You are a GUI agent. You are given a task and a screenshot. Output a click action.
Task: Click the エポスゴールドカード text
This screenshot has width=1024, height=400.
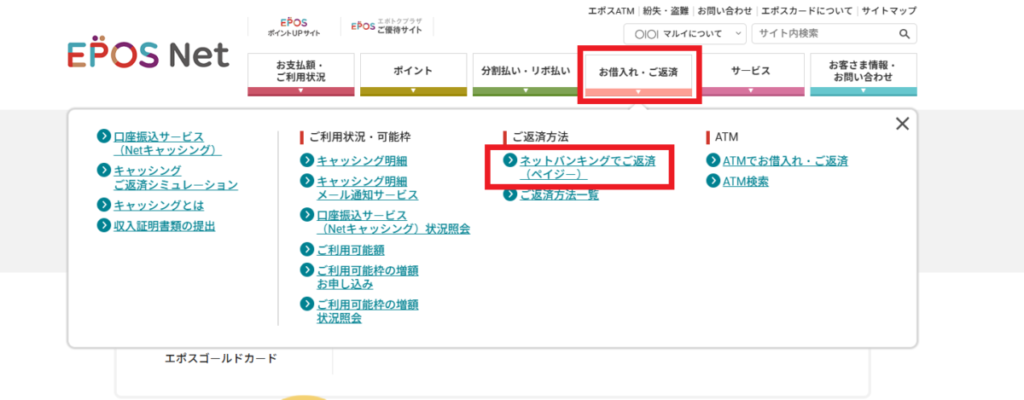tap(221, 358)
